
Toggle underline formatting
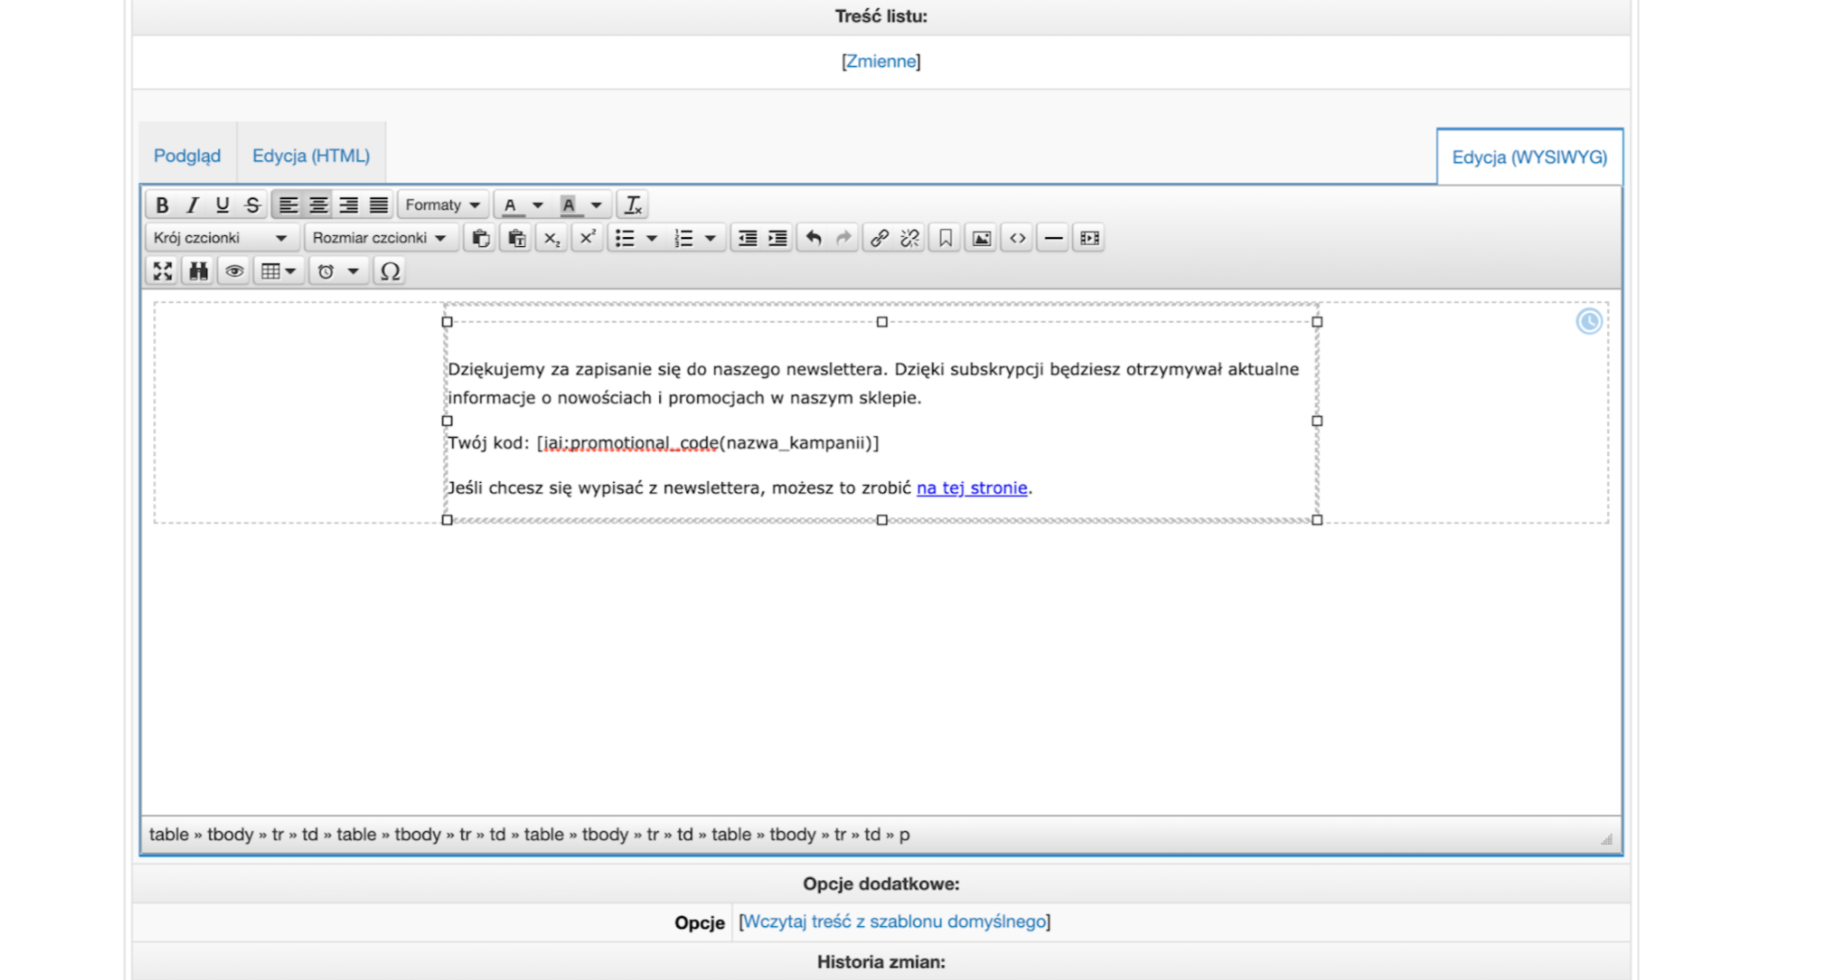[x=222, y=205]
